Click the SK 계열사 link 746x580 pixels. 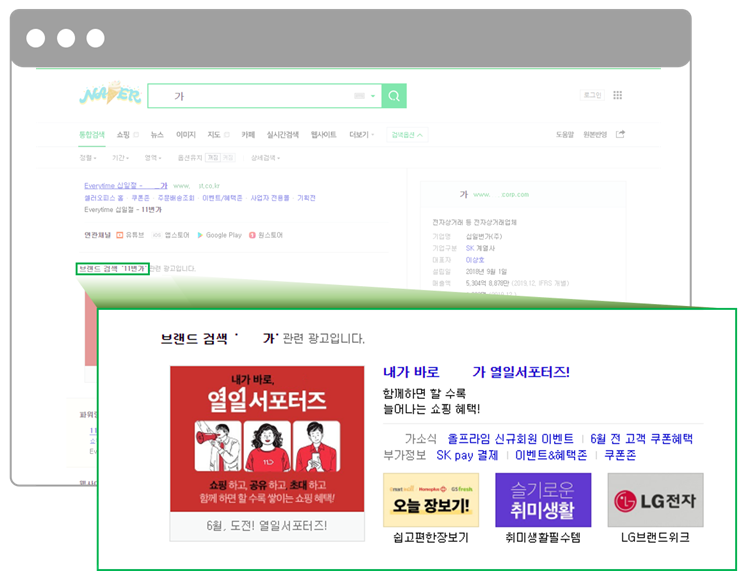click(x=480, y=248)
